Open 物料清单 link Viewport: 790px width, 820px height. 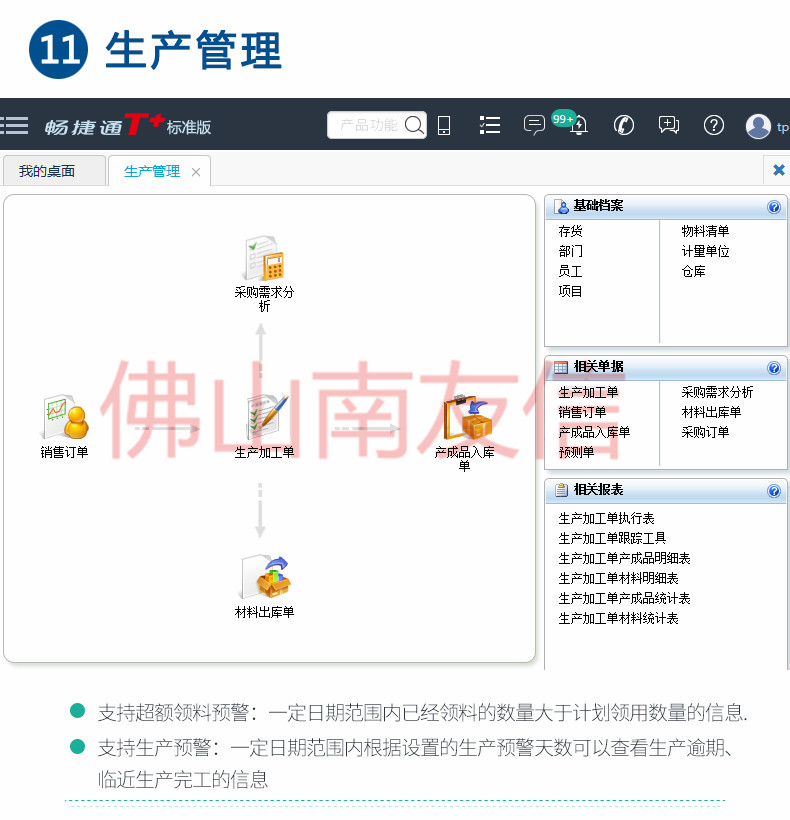[x=705, y=231]
